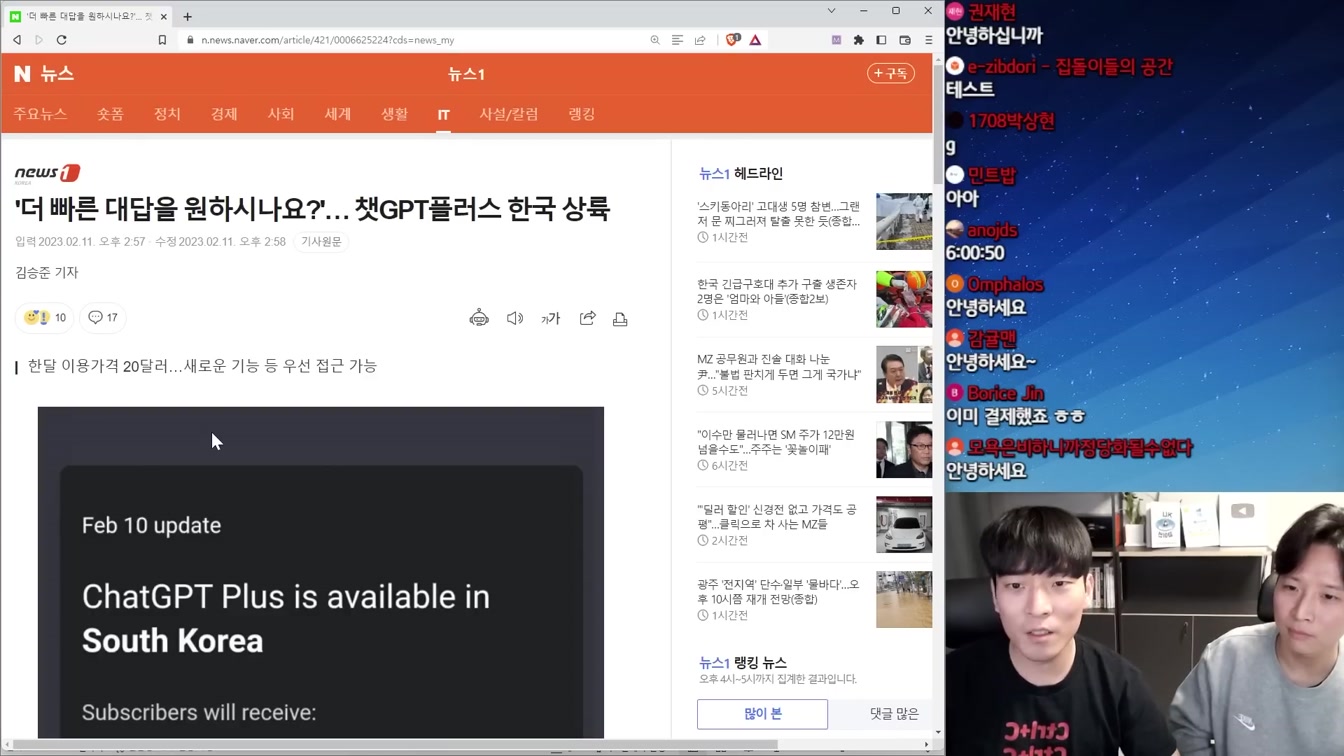Reload the page with the refresh icon
This screenshot has height=756, width=1344.
[61, 40]
